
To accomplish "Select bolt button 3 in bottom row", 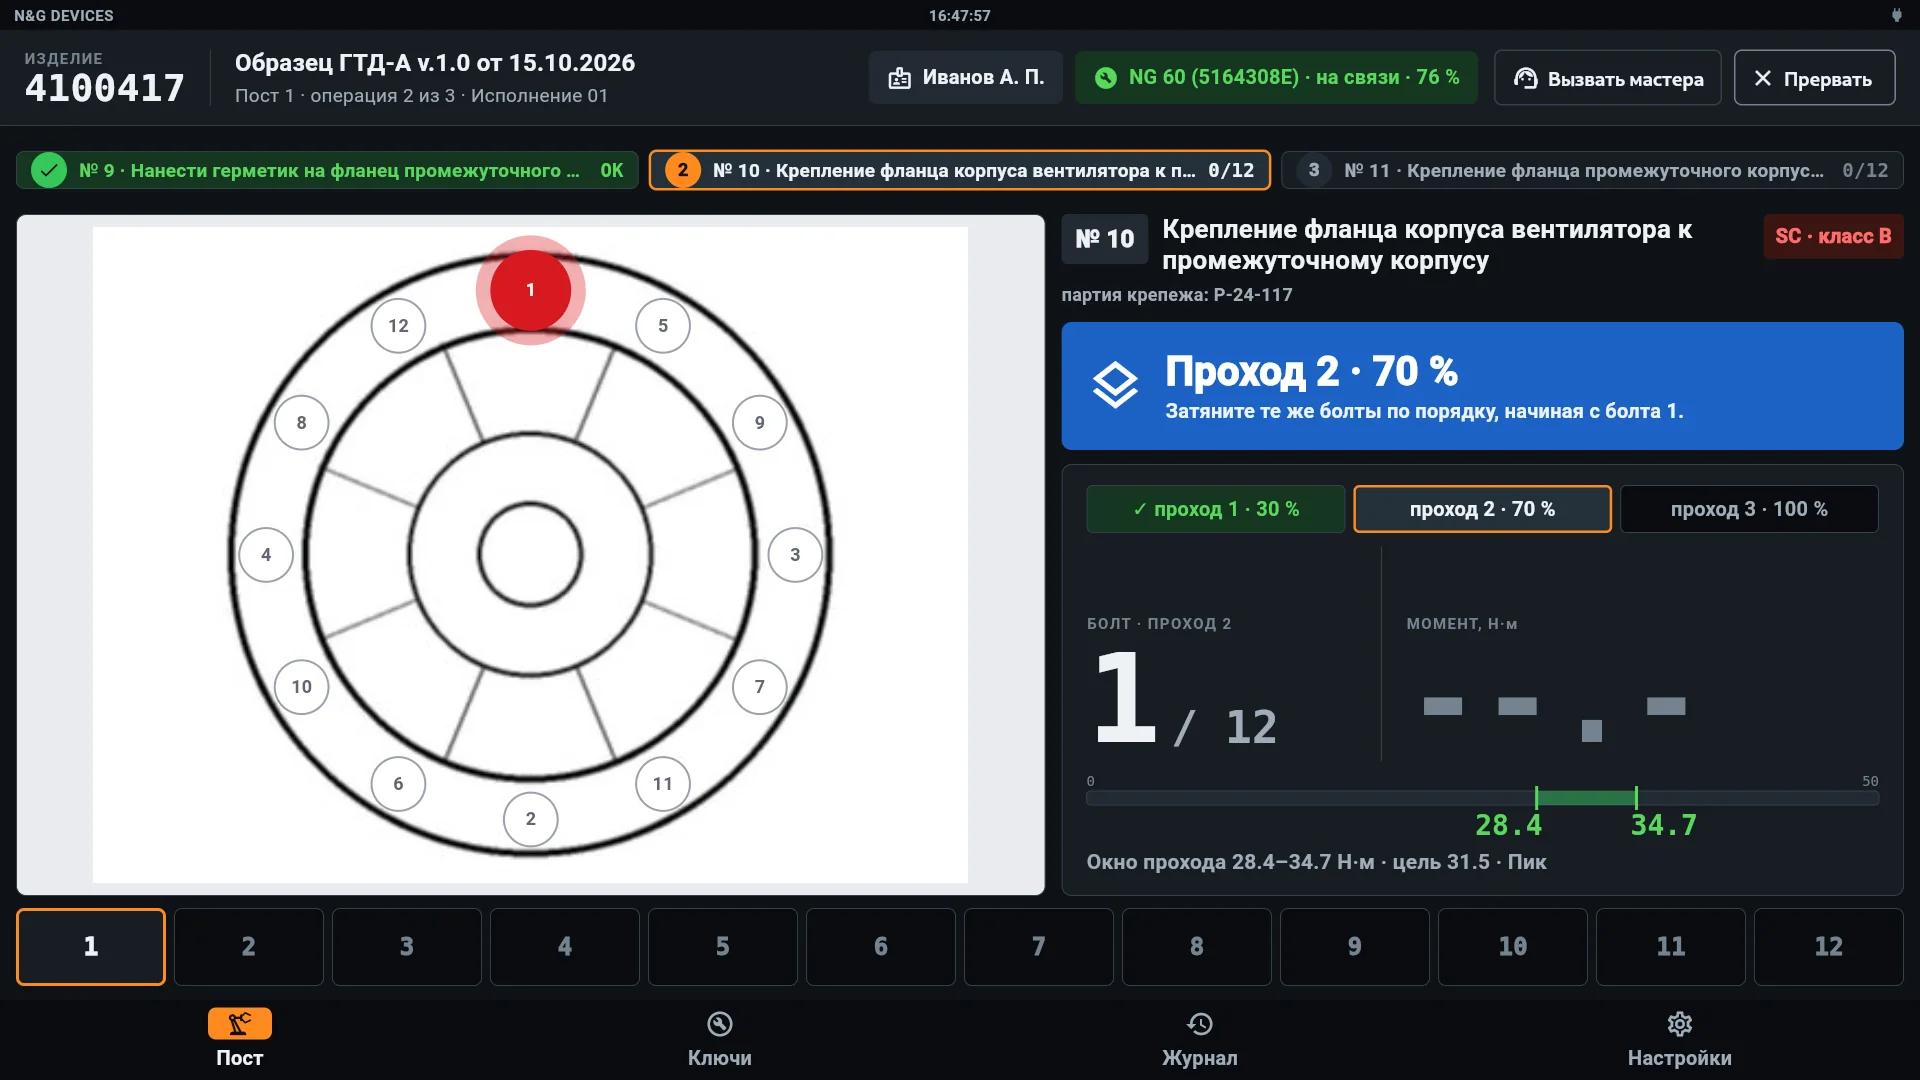I will (x=407, y=947).
